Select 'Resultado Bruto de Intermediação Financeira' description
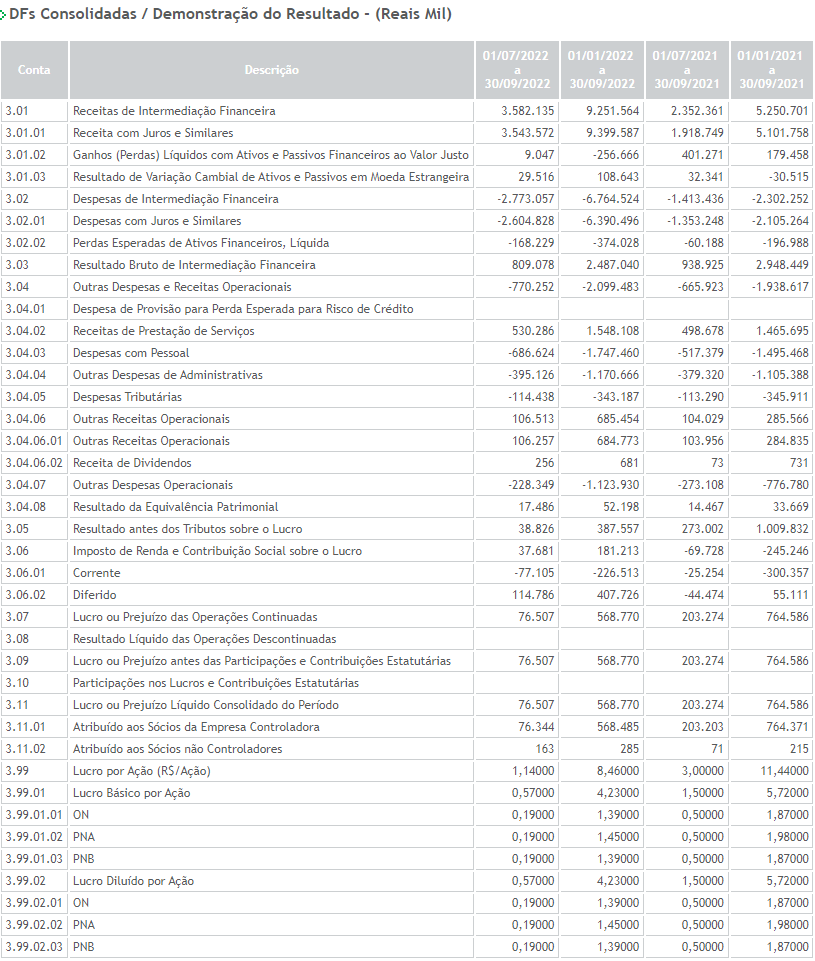815x961 pixels. click(x=194, y=265)
